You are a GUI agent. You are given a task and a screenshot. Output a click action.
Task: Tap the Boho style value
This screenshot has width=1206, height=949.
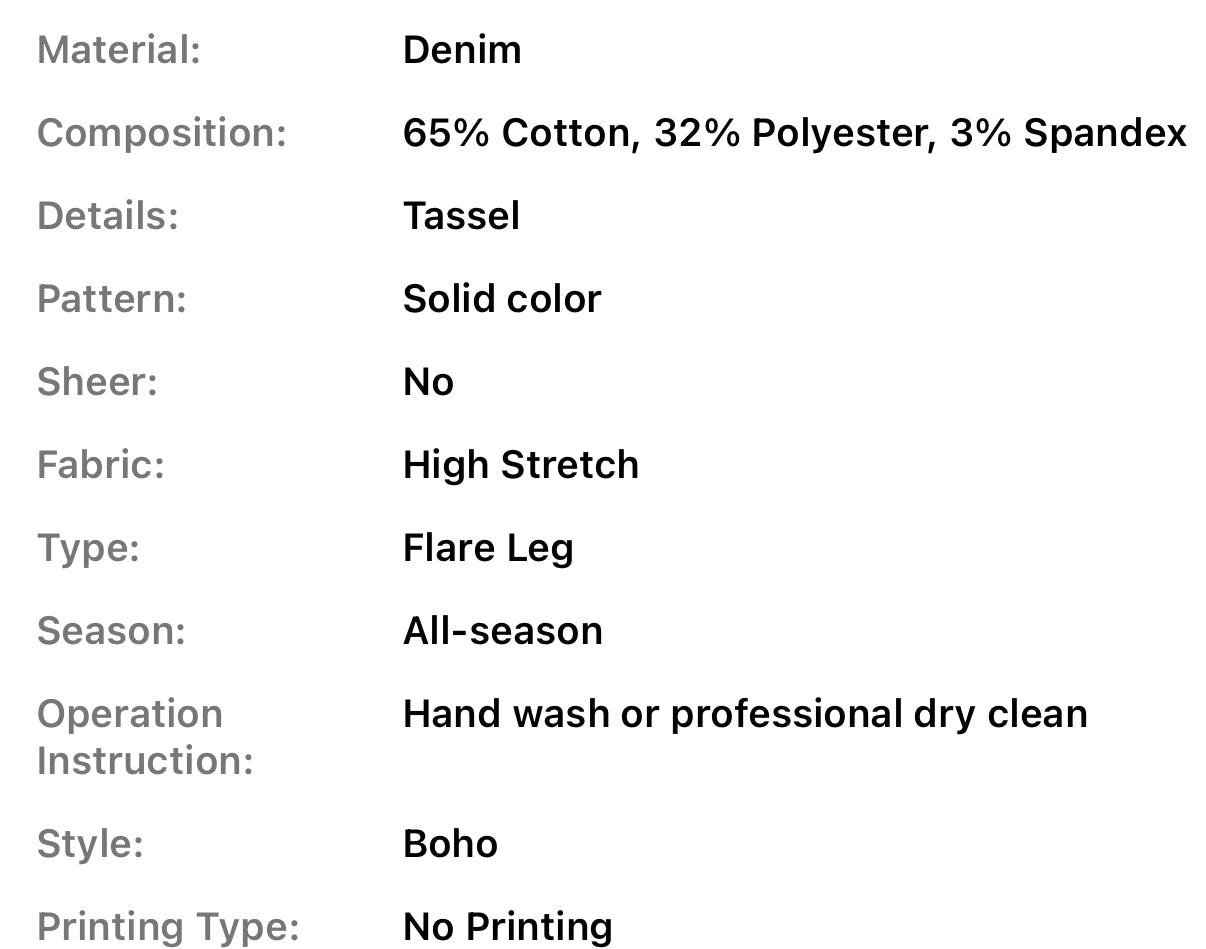pyautogui.click(x=450, y=844)
